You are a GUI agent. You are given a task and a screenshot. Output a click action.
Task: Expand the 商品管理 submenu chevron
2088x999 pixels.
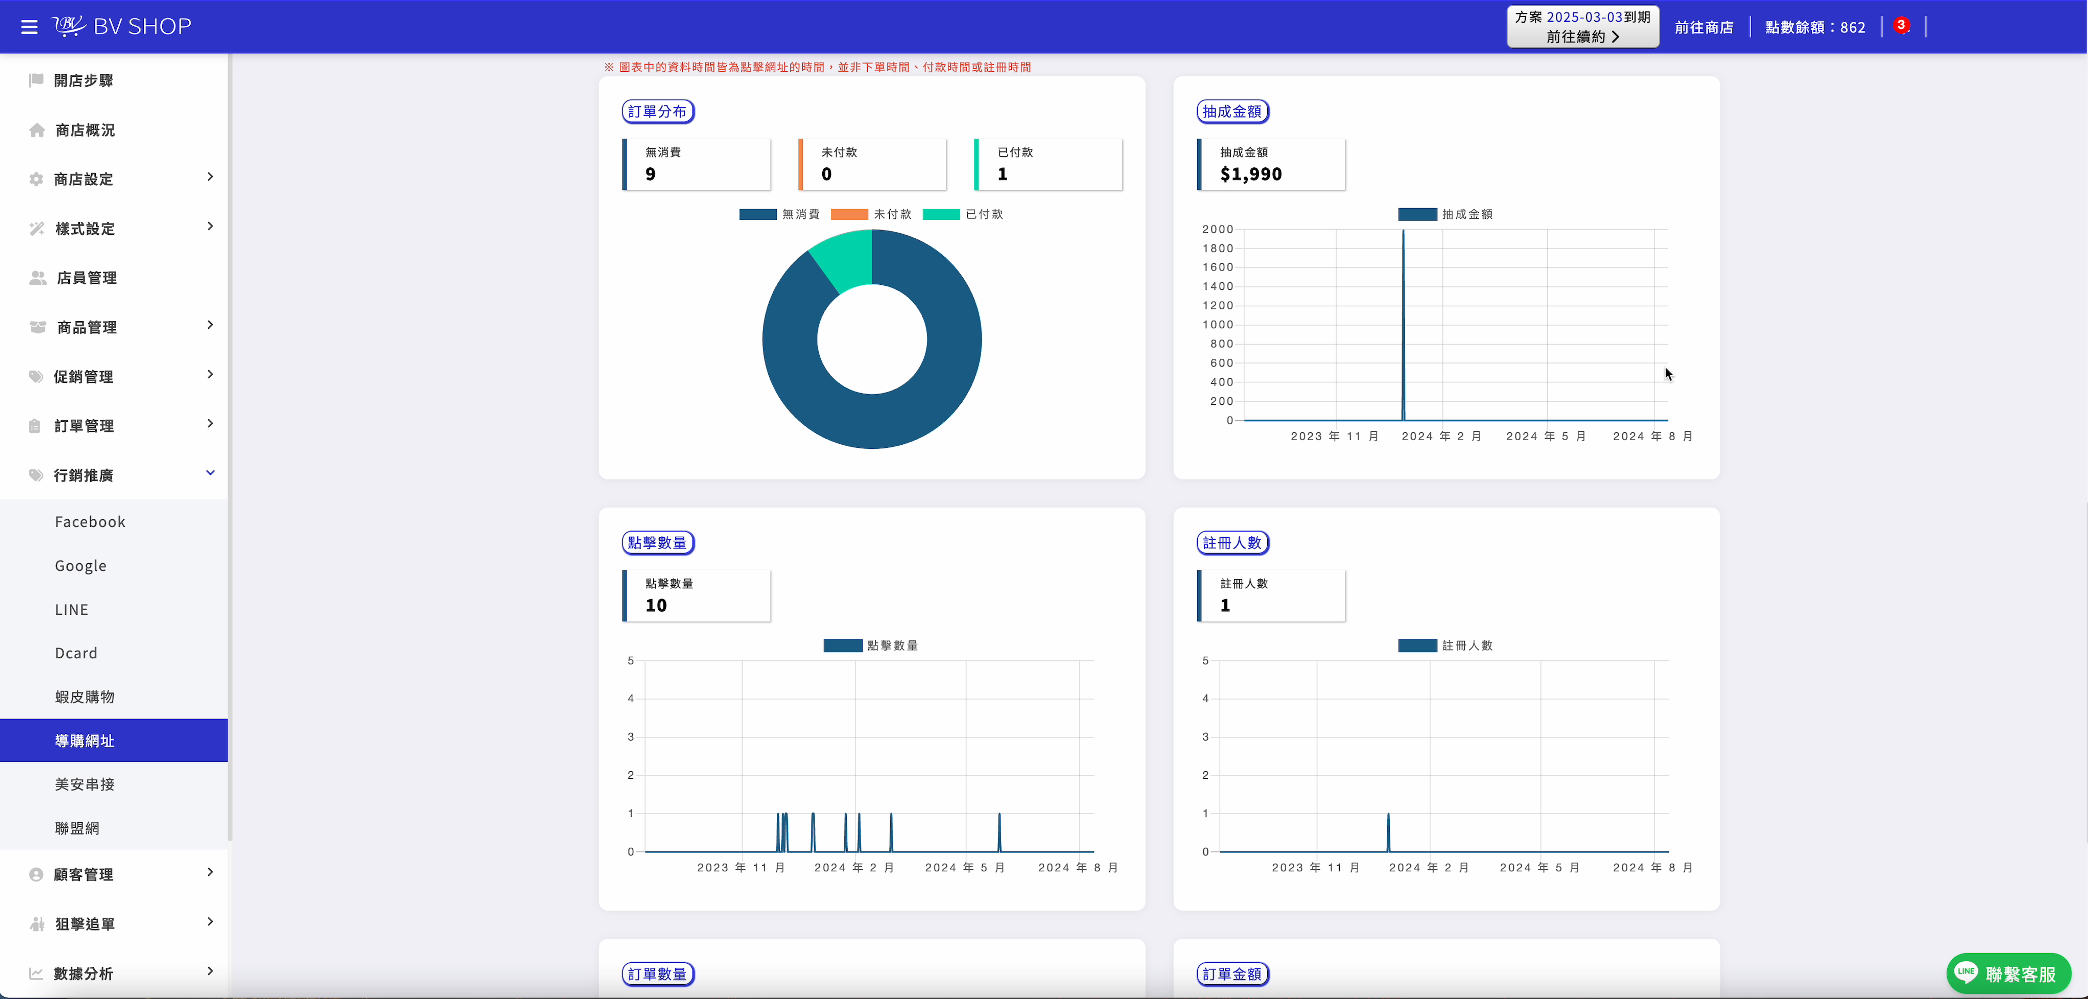pyautogui.click(x=210, y=325)
